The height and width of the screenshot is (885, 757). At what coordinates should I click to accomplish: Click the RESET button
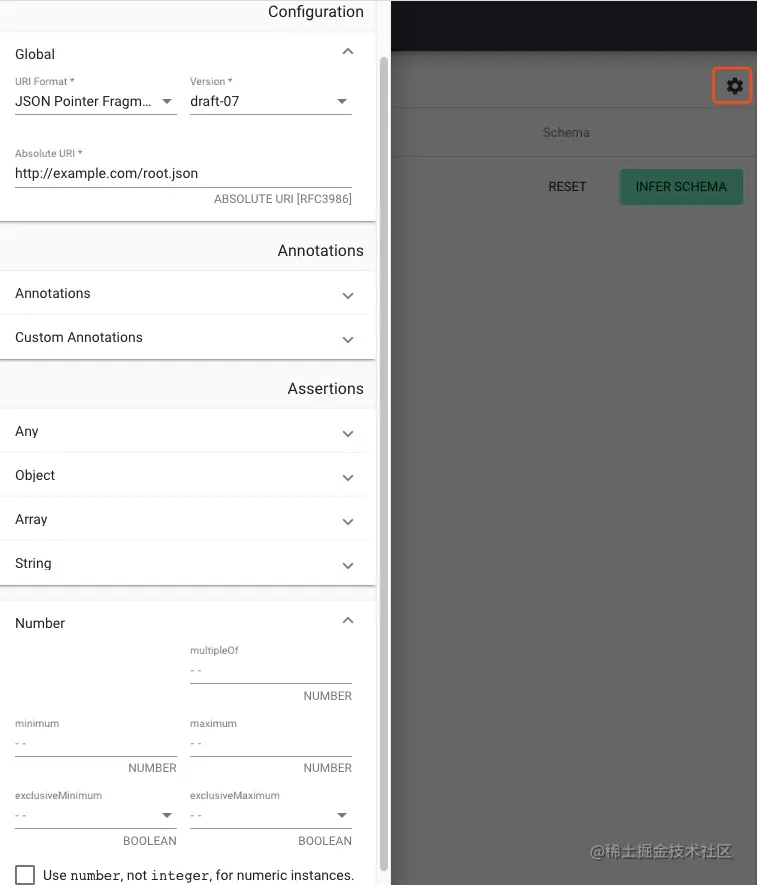point(567,187)
